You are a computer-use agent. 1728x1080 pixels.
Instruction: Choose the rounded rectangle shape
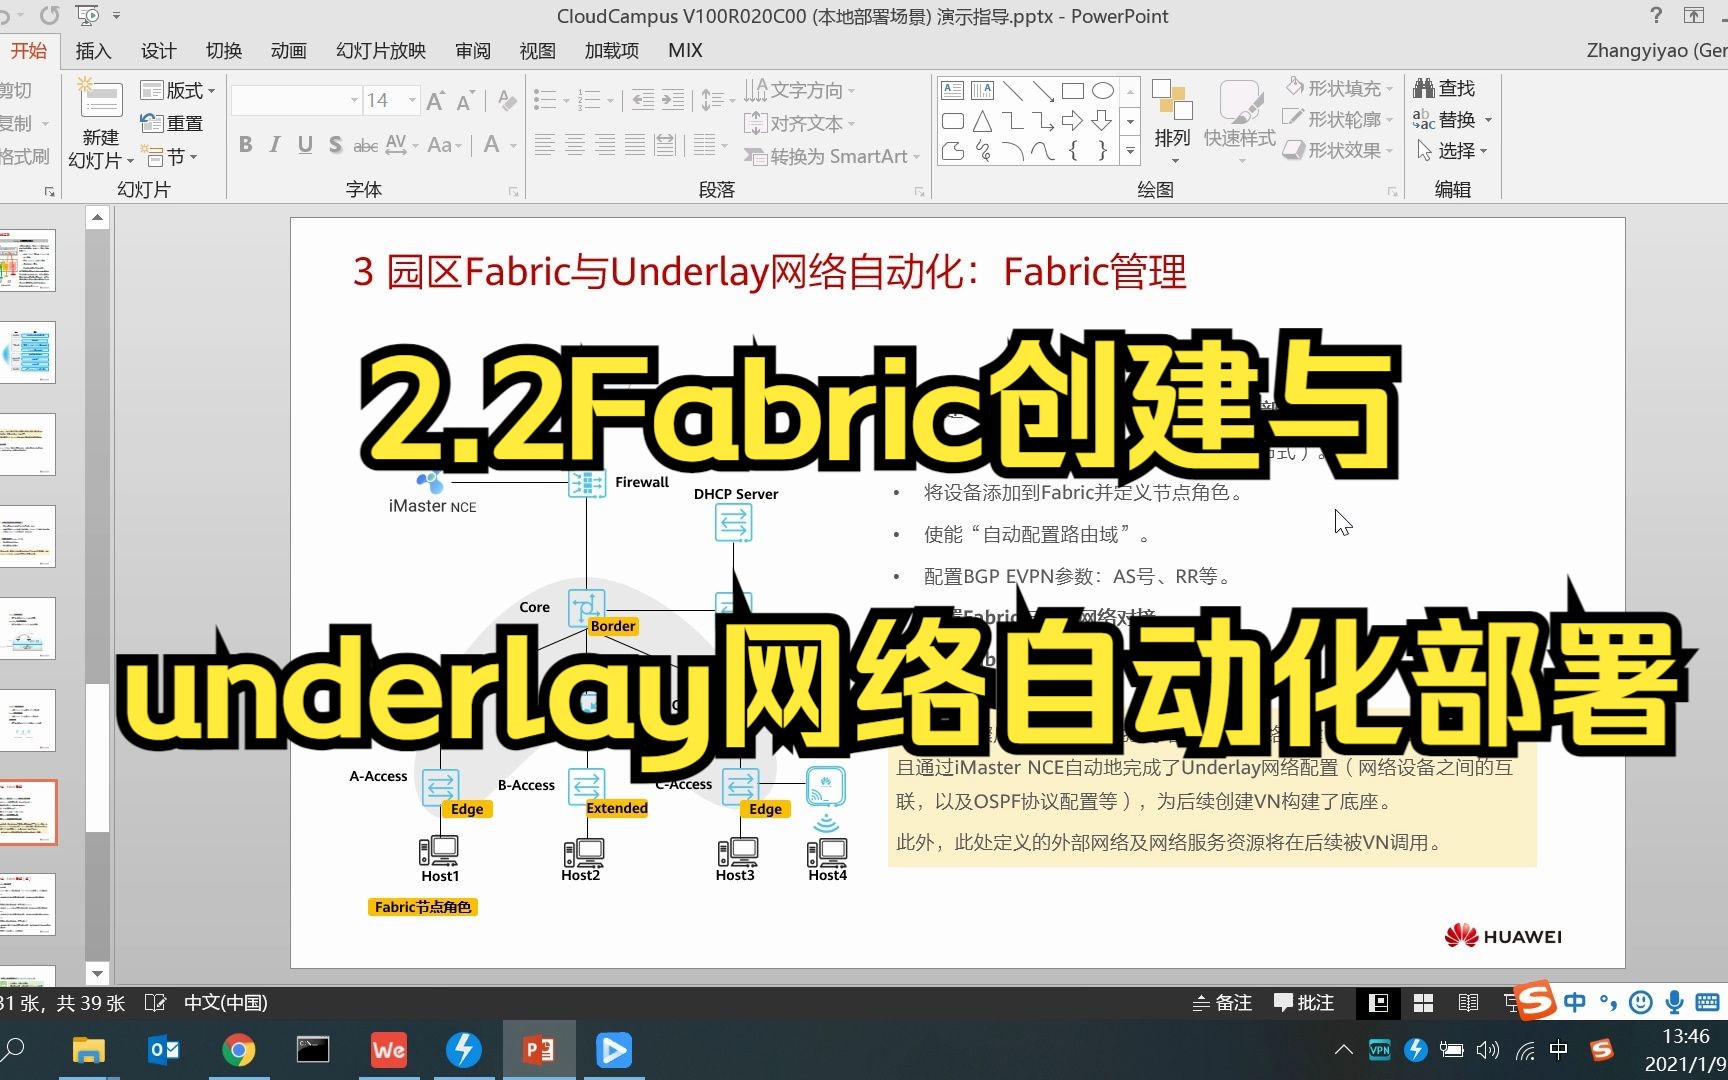tap(953, 121)
